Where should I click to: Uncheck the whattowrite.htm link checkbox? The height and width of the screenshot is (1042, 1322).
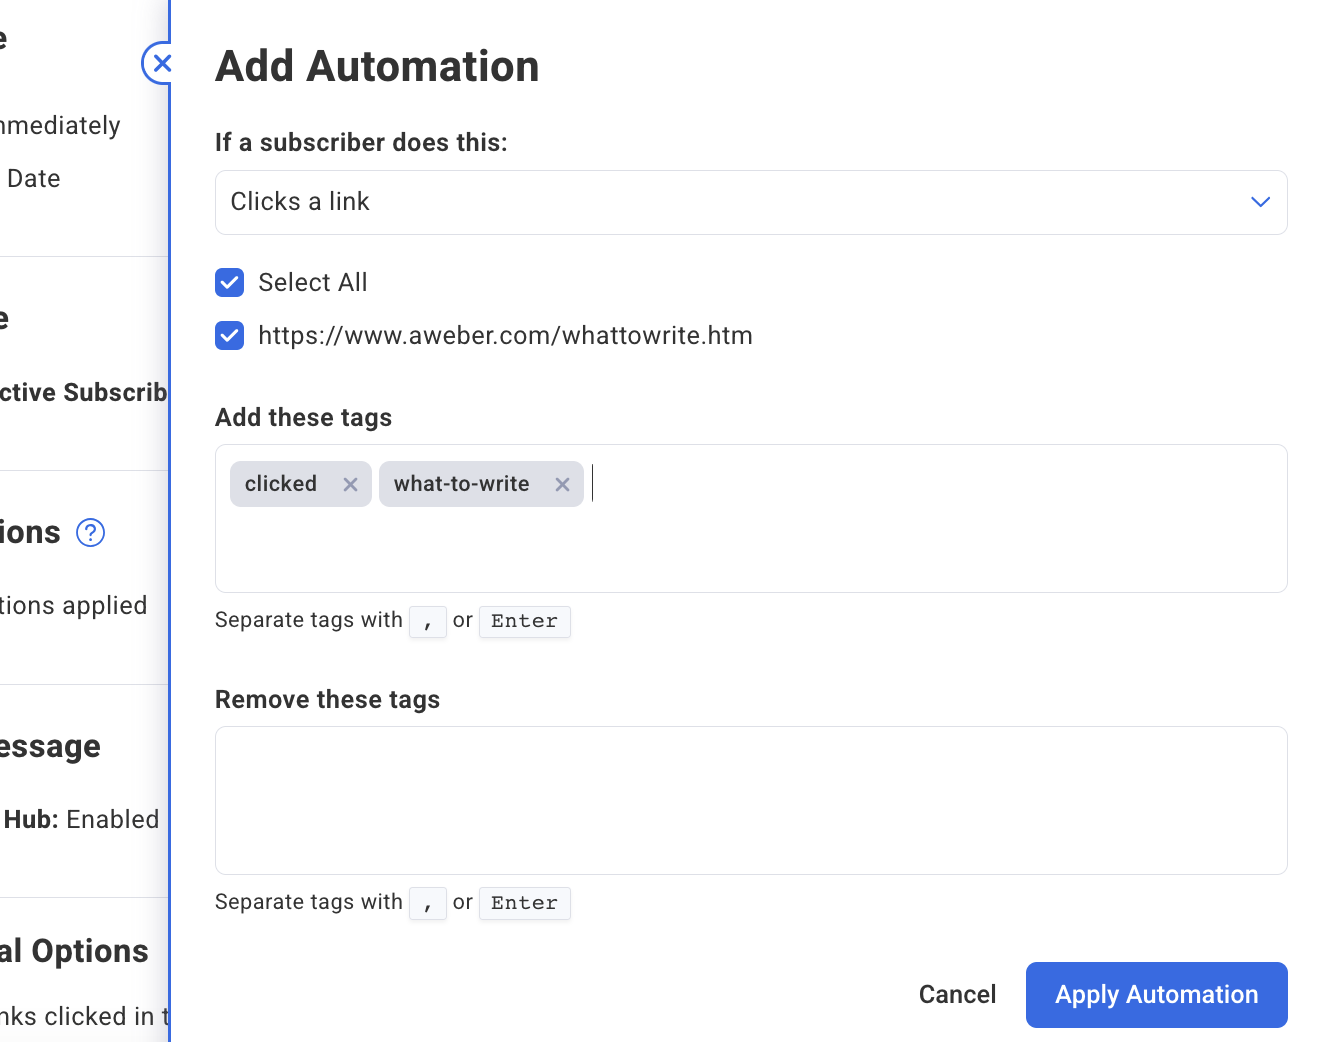click(229, 335)
